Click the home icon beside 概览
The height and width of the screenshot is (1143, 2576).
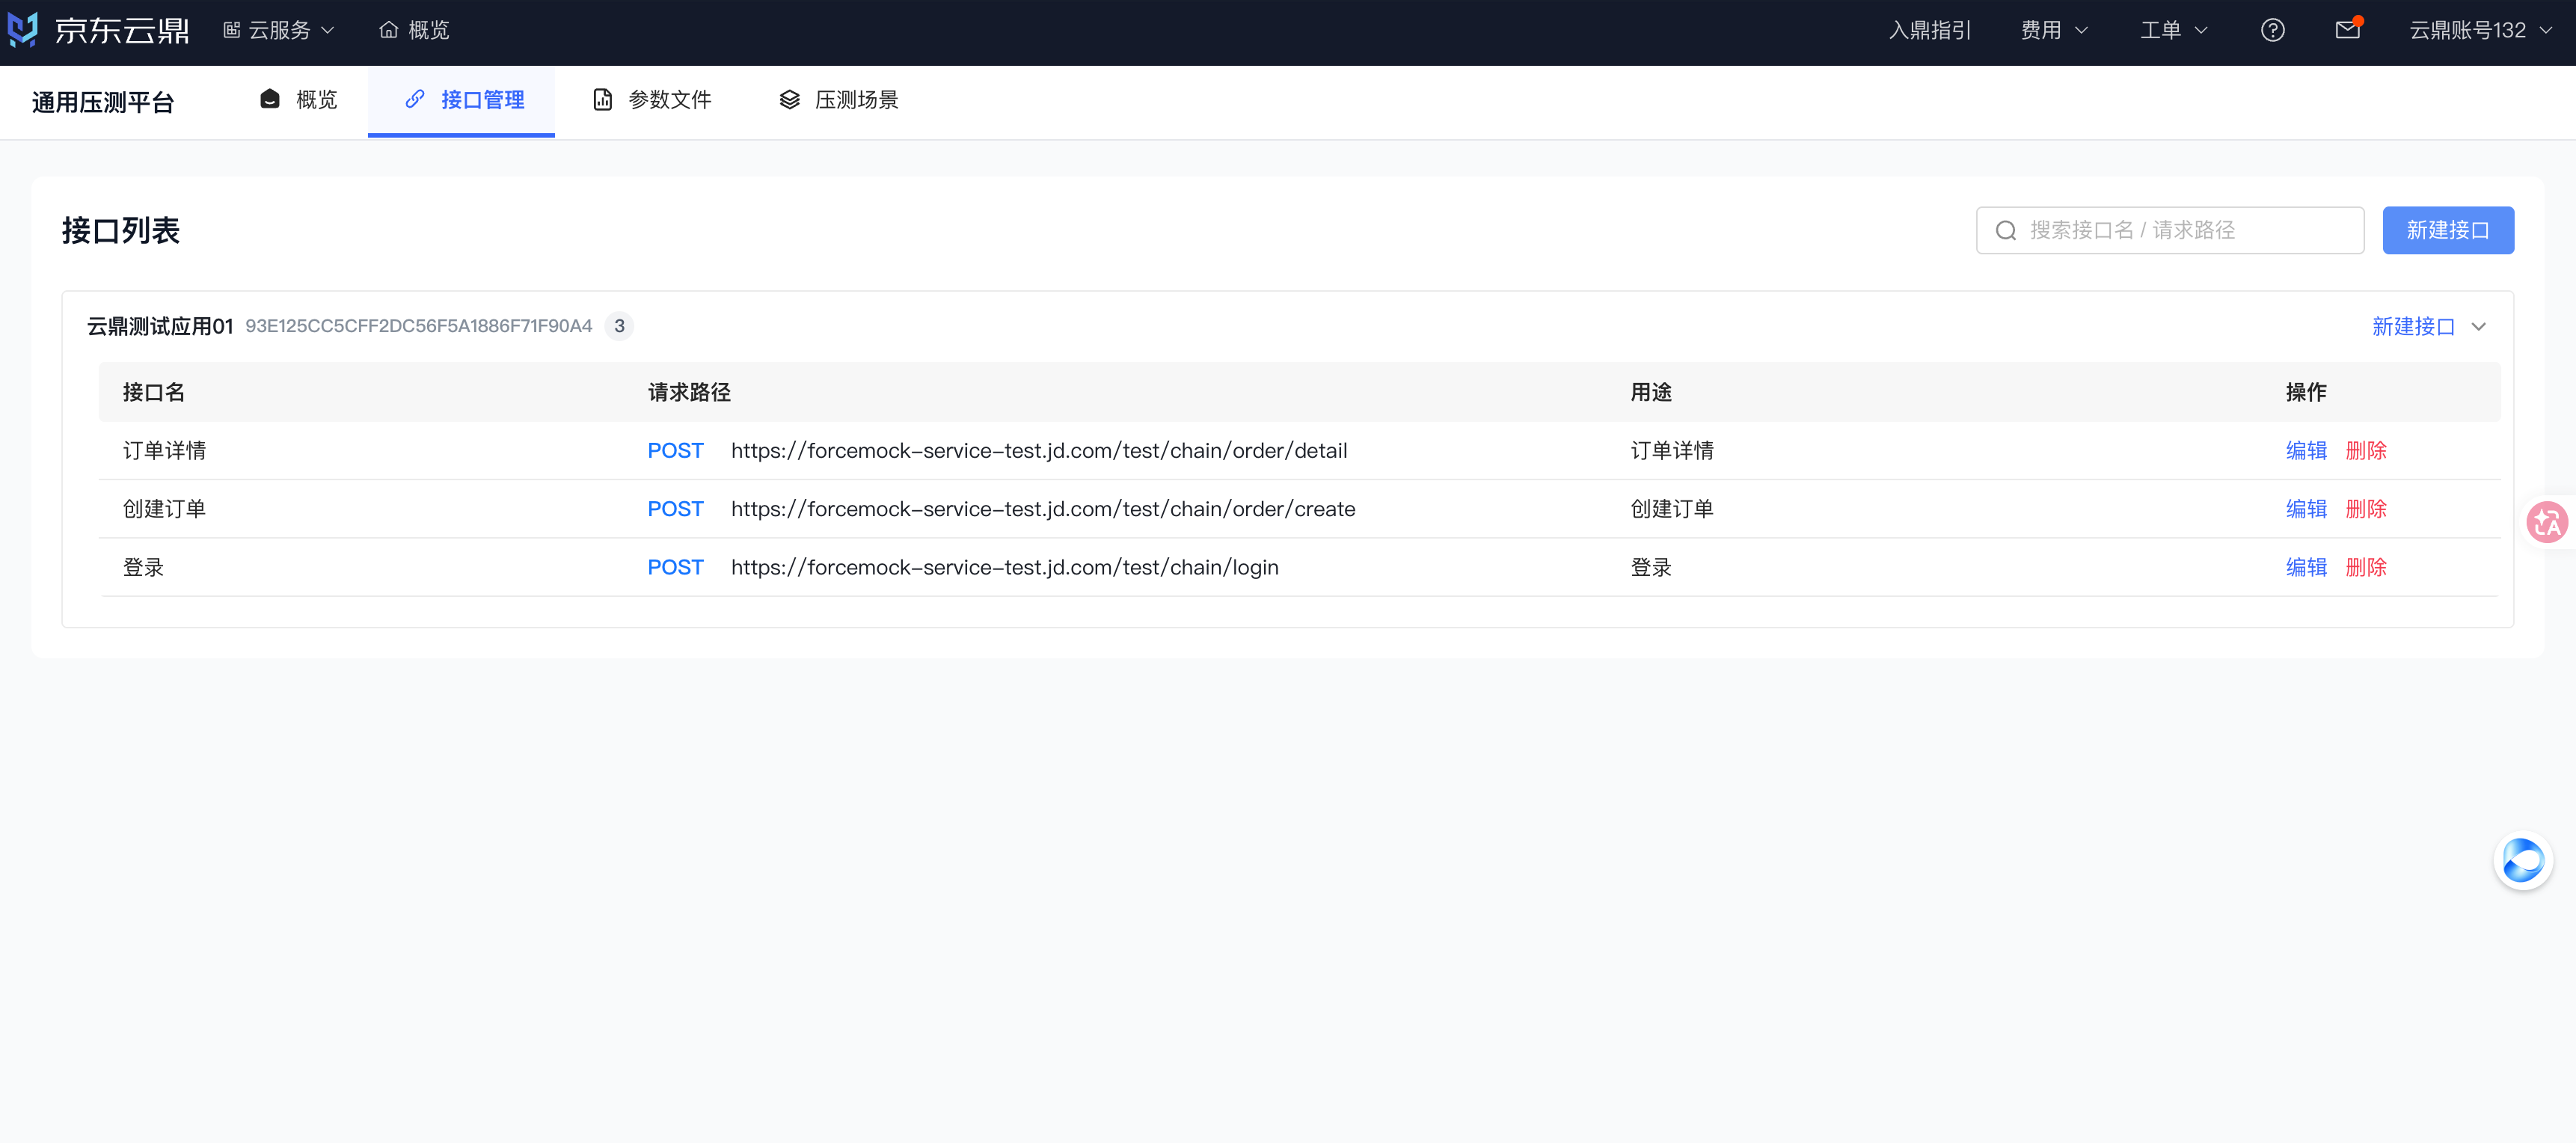tap(388, 30)
